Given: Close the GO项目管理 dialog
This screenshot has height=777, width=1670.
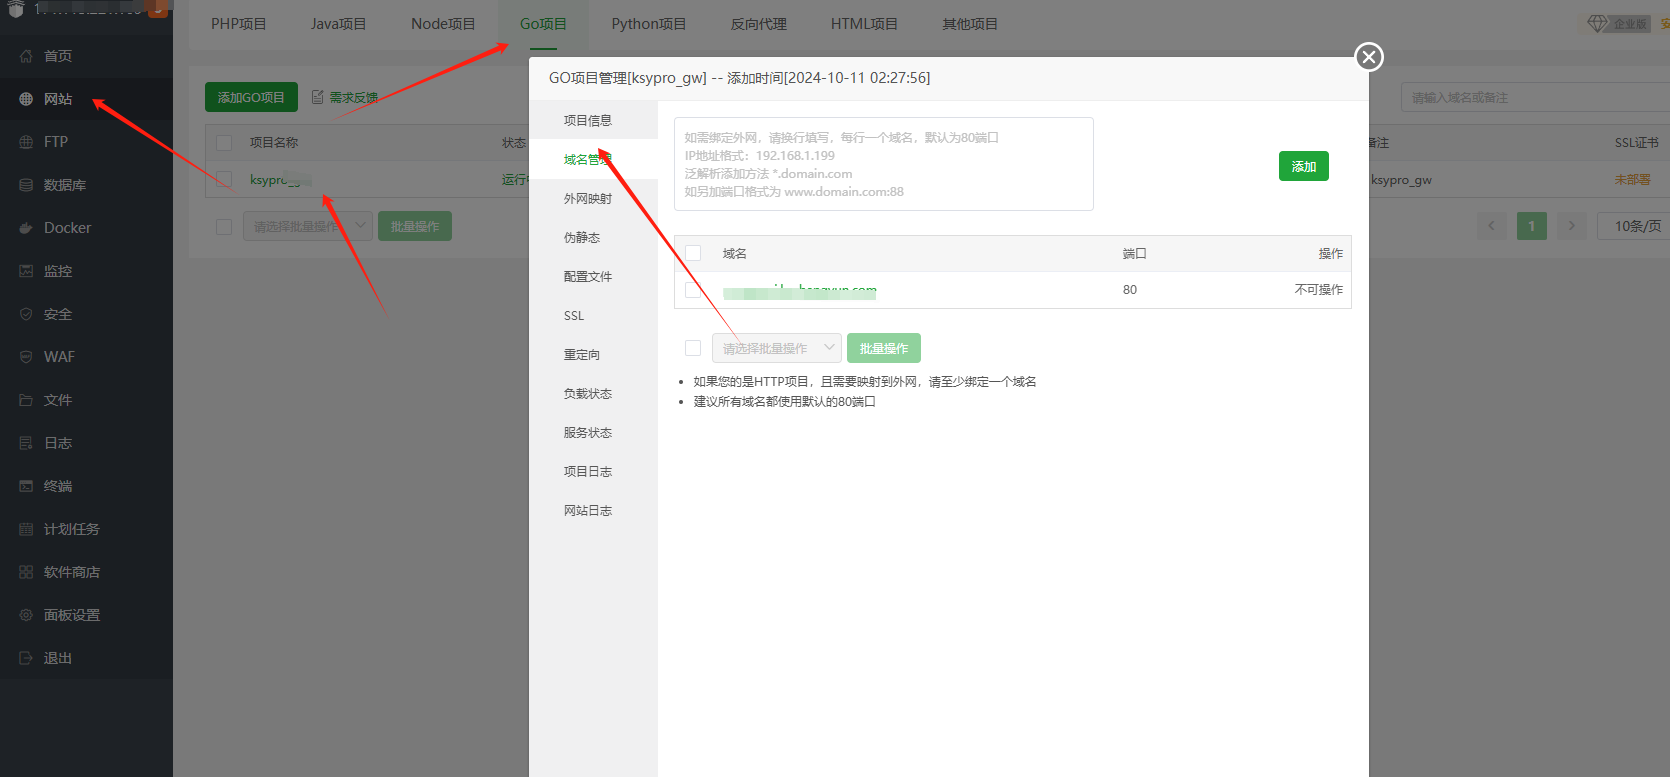Looking at the screenshot, I should pos(1369,57).
